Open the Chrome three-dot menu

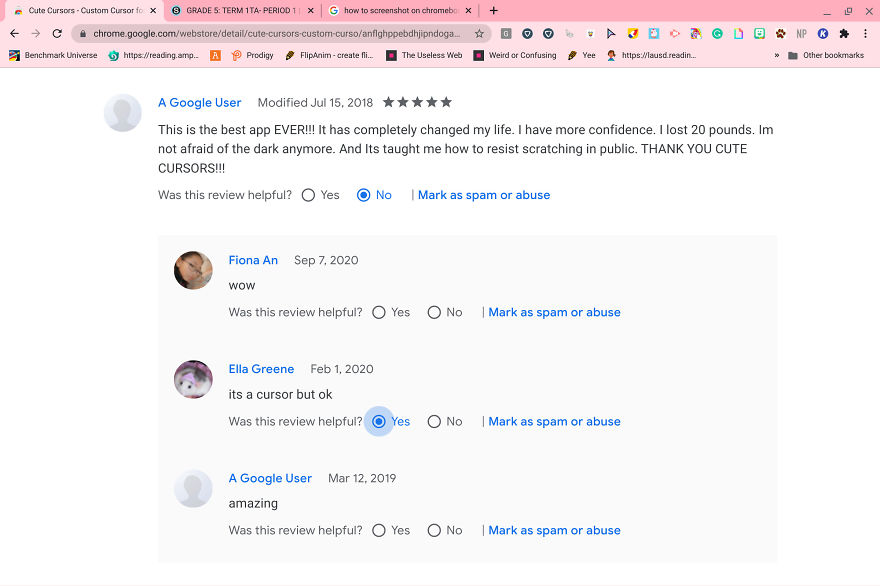tap(866, 33)
